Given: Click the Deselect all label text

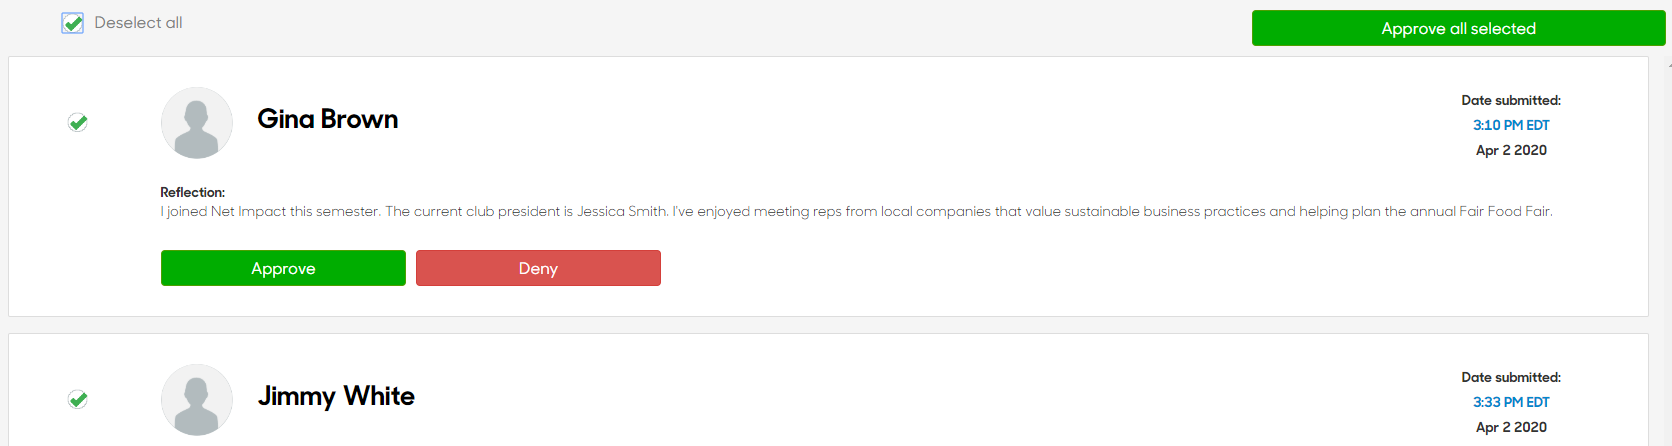Looking at the screenshot, I should 138,23.
